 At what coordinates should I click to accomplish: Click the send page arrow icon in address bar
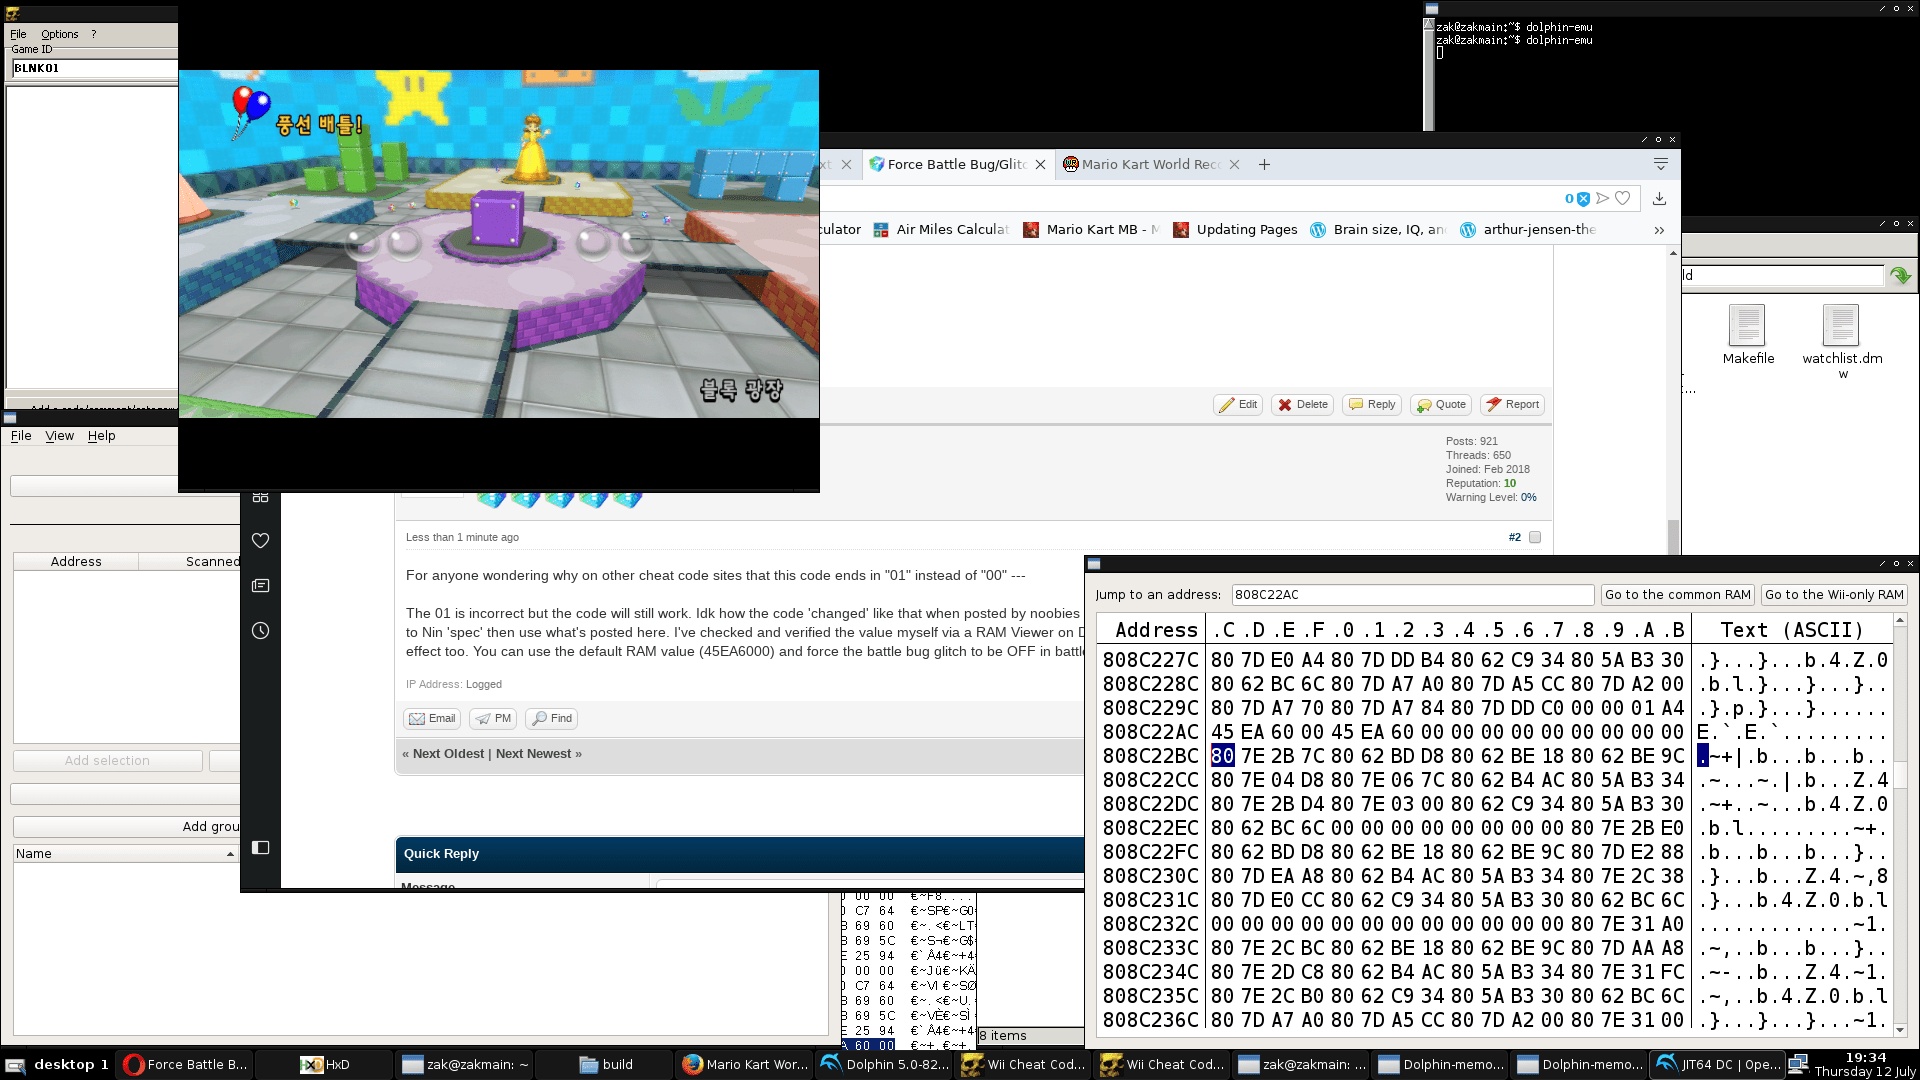[x=1603, y=199]
